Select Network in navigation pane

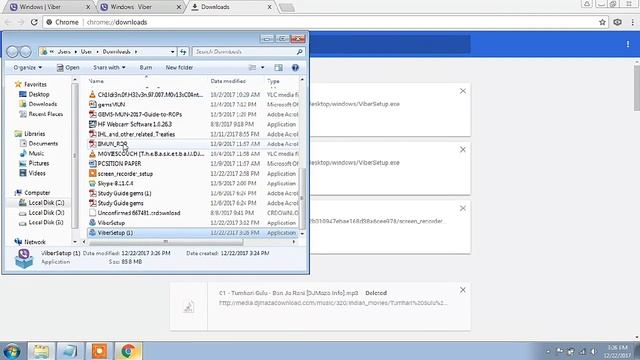(35, 242)
